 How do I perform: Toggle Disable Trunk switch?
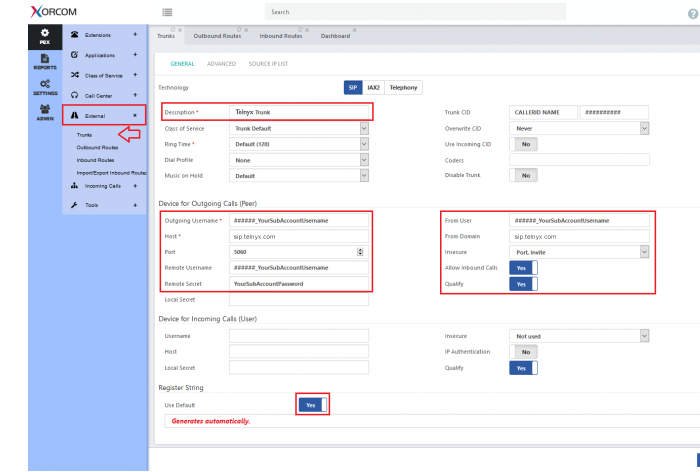pos(523,175)
